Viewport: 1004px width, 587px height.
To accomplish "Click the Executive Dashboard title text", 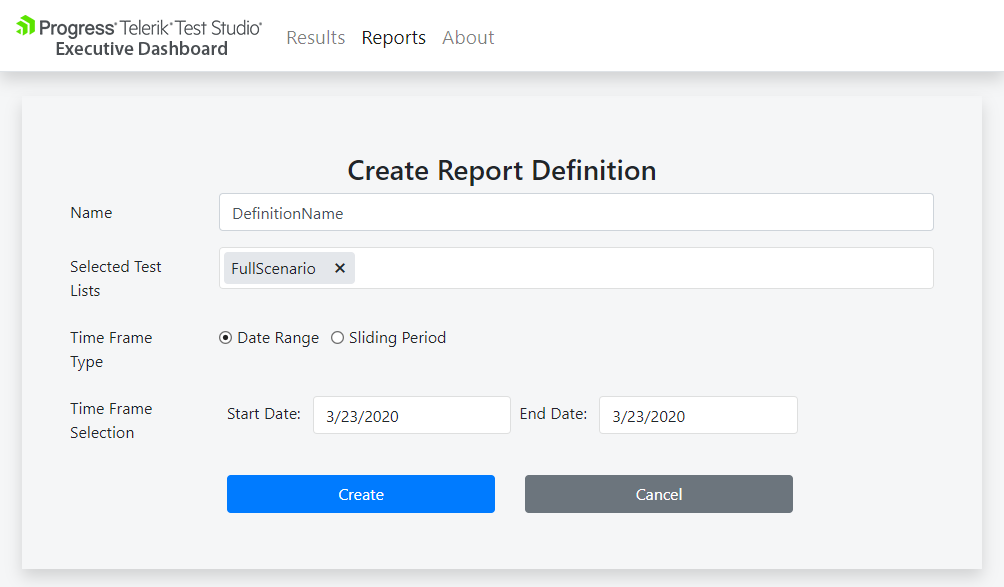I will (142, 49).
